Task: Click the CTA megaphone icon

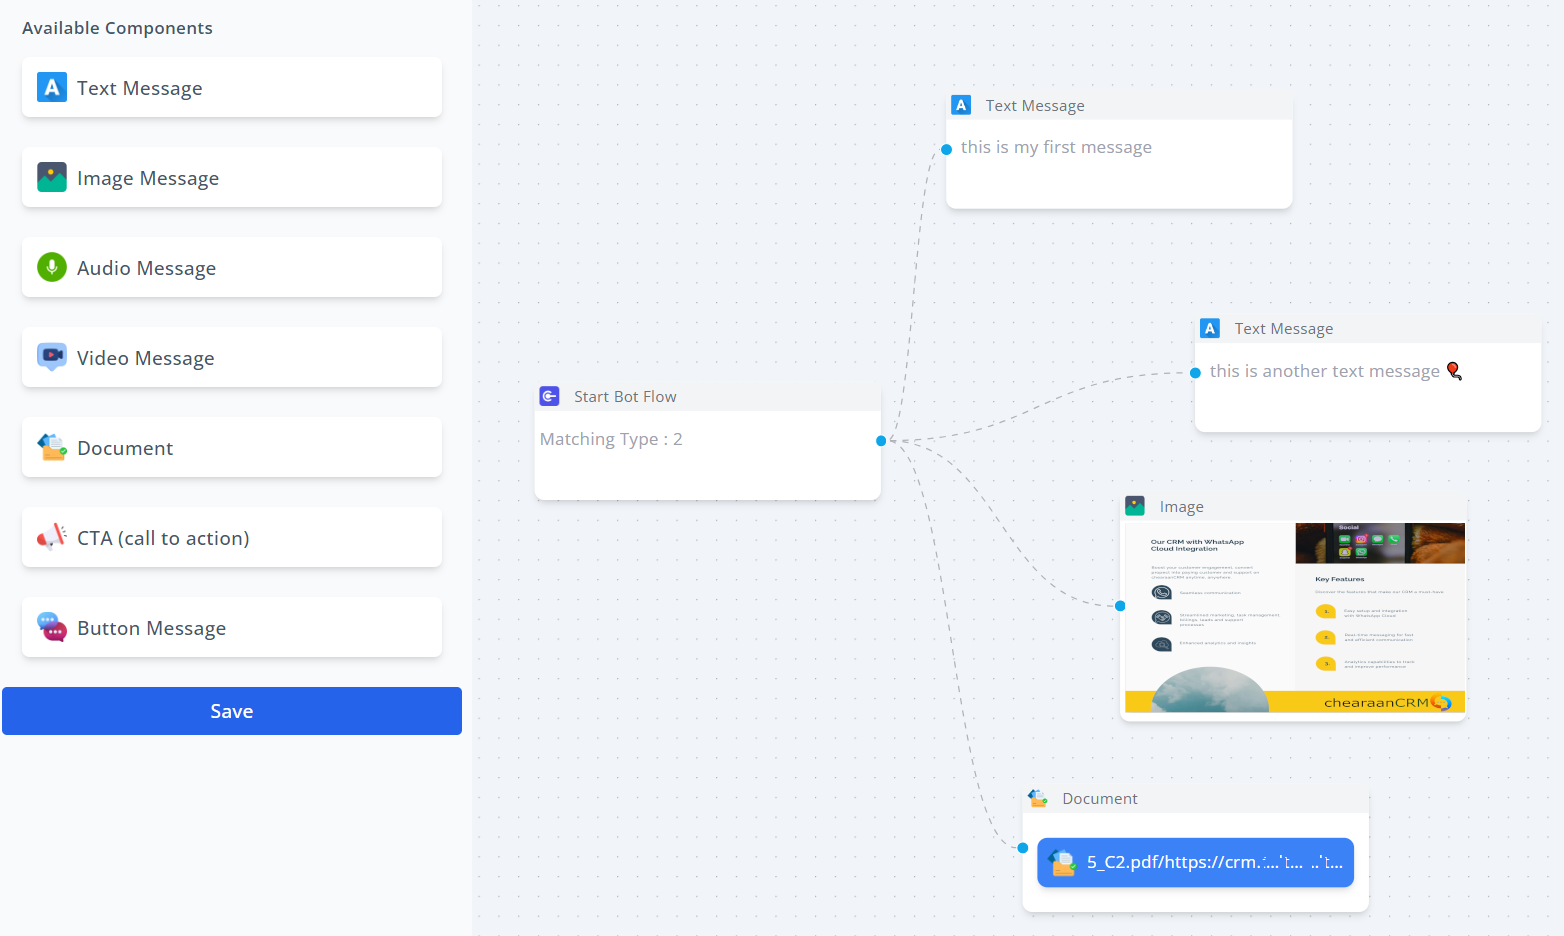Action: (x=52, y=537)
